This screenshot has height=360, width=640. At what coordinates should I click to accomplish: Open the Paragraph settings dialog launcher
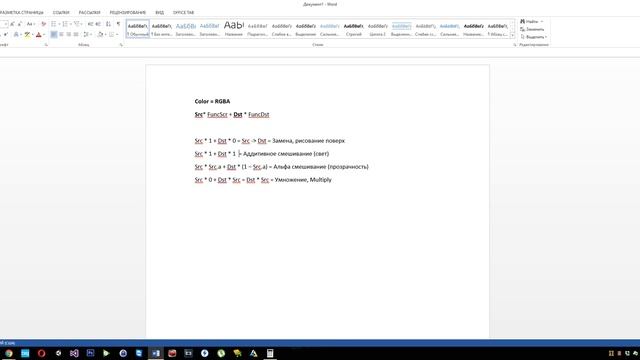click(x=121, y=45)
